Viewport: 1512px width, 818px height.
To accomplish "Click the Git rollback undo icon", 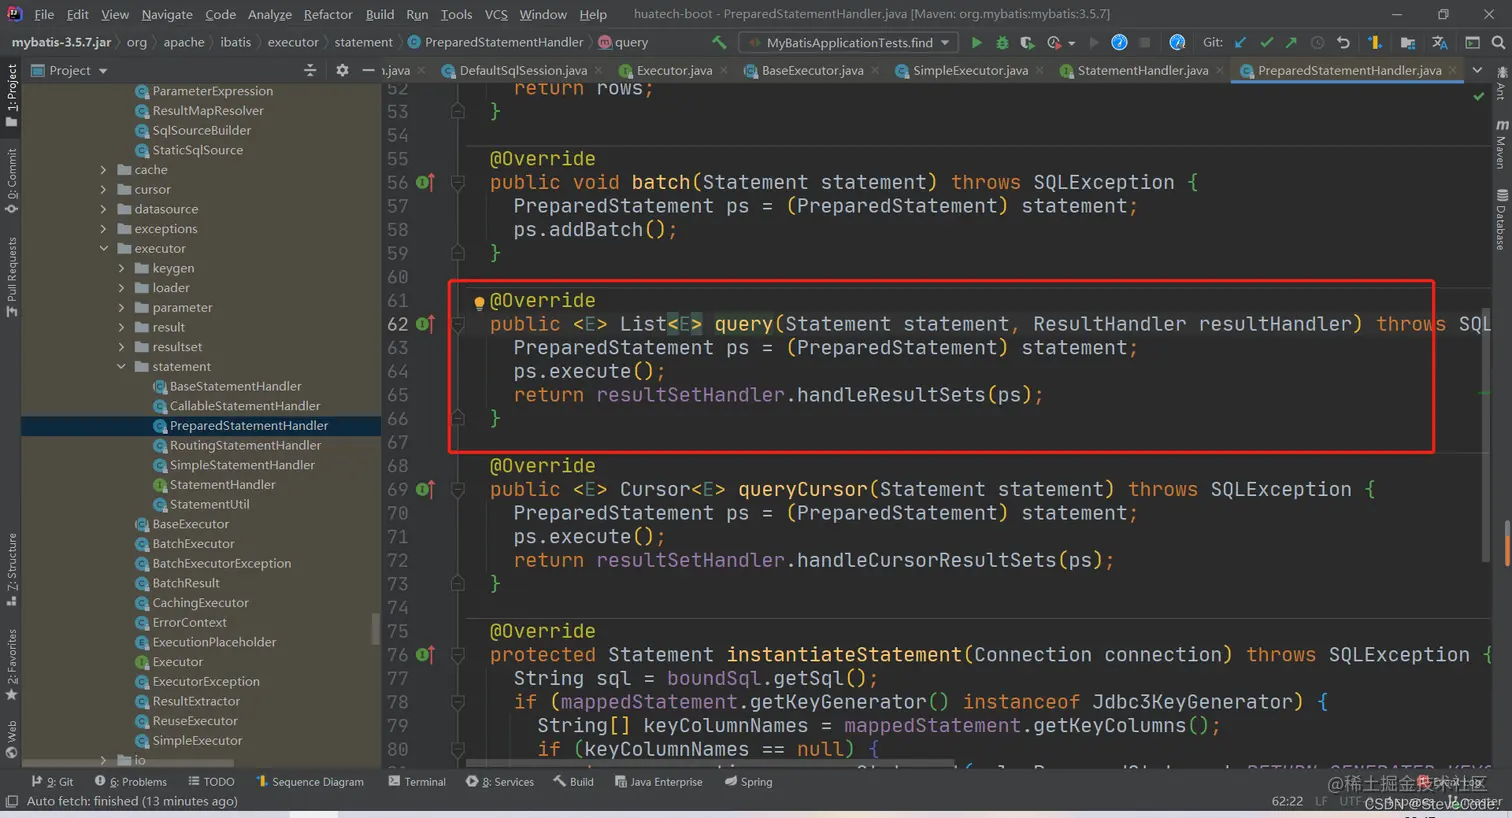I will point(1343,42).
